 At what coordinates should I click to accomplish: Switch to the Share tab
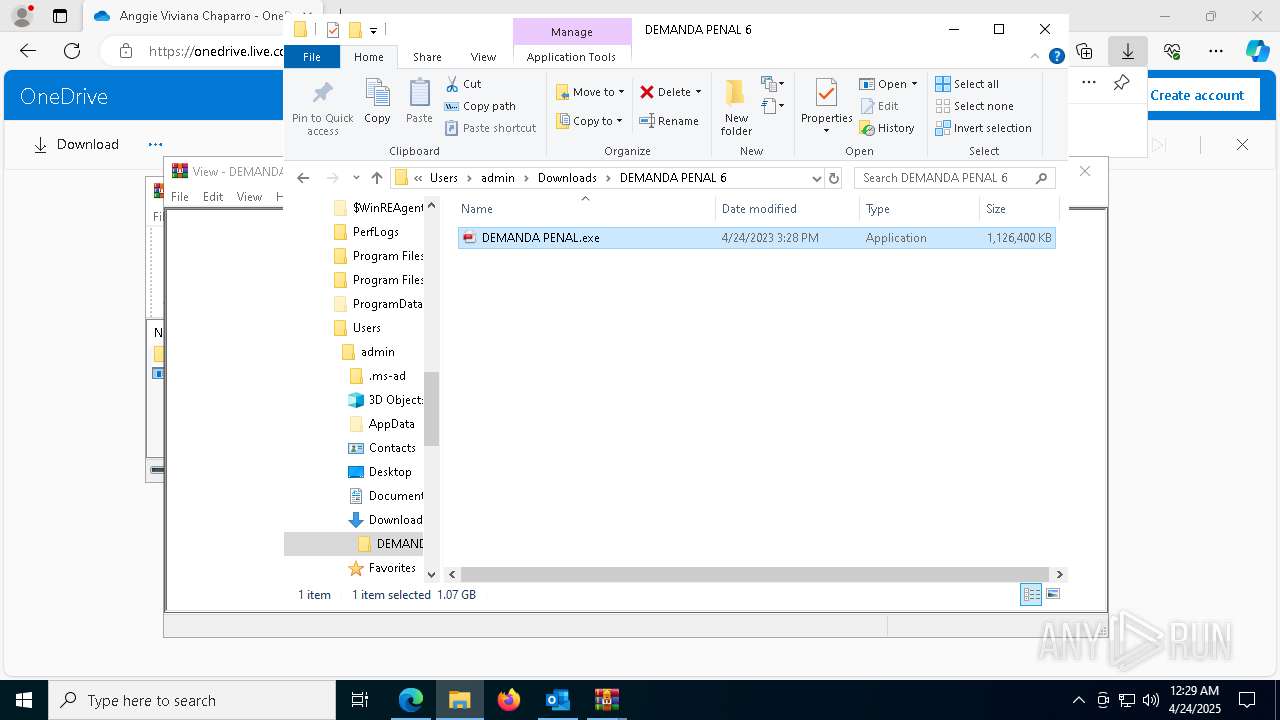pos(427,57)
